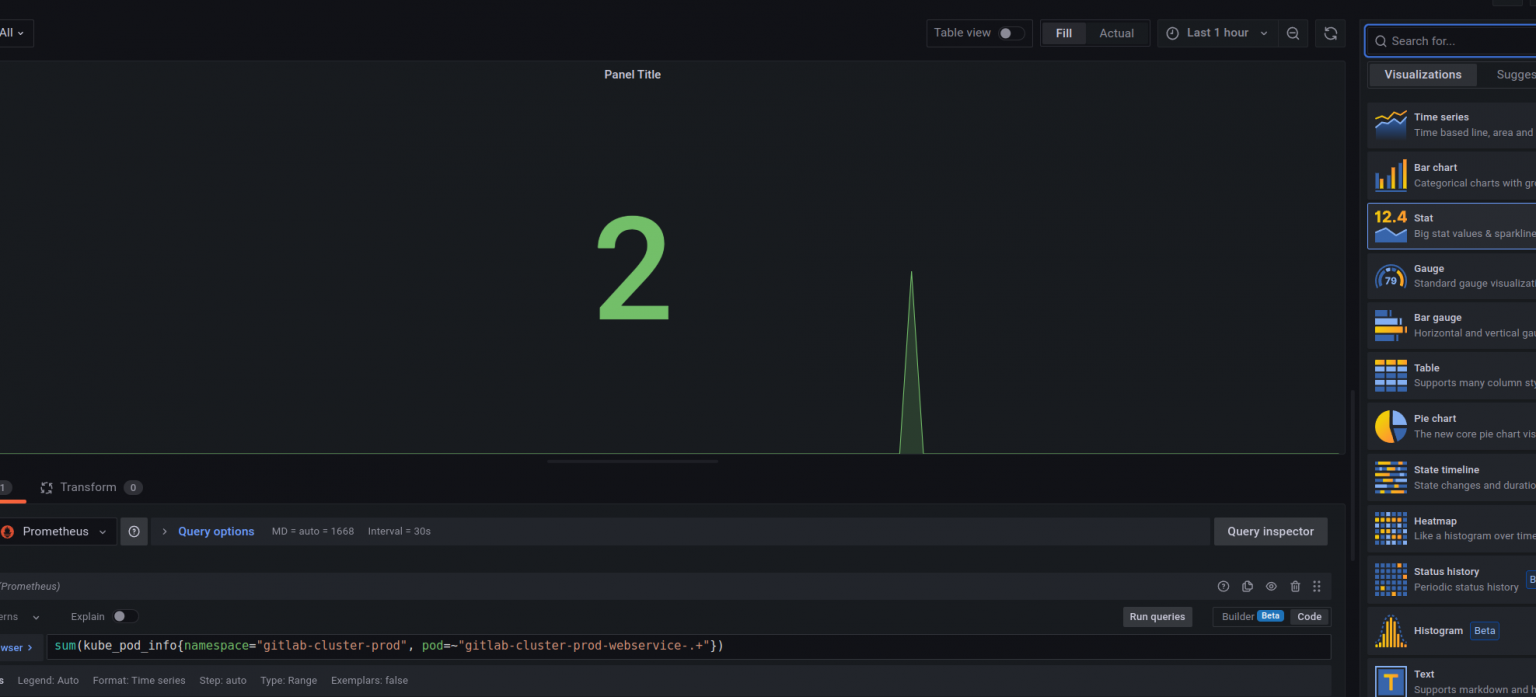
Task: Open the Last 1 hour time picker
Action: 1217,33
